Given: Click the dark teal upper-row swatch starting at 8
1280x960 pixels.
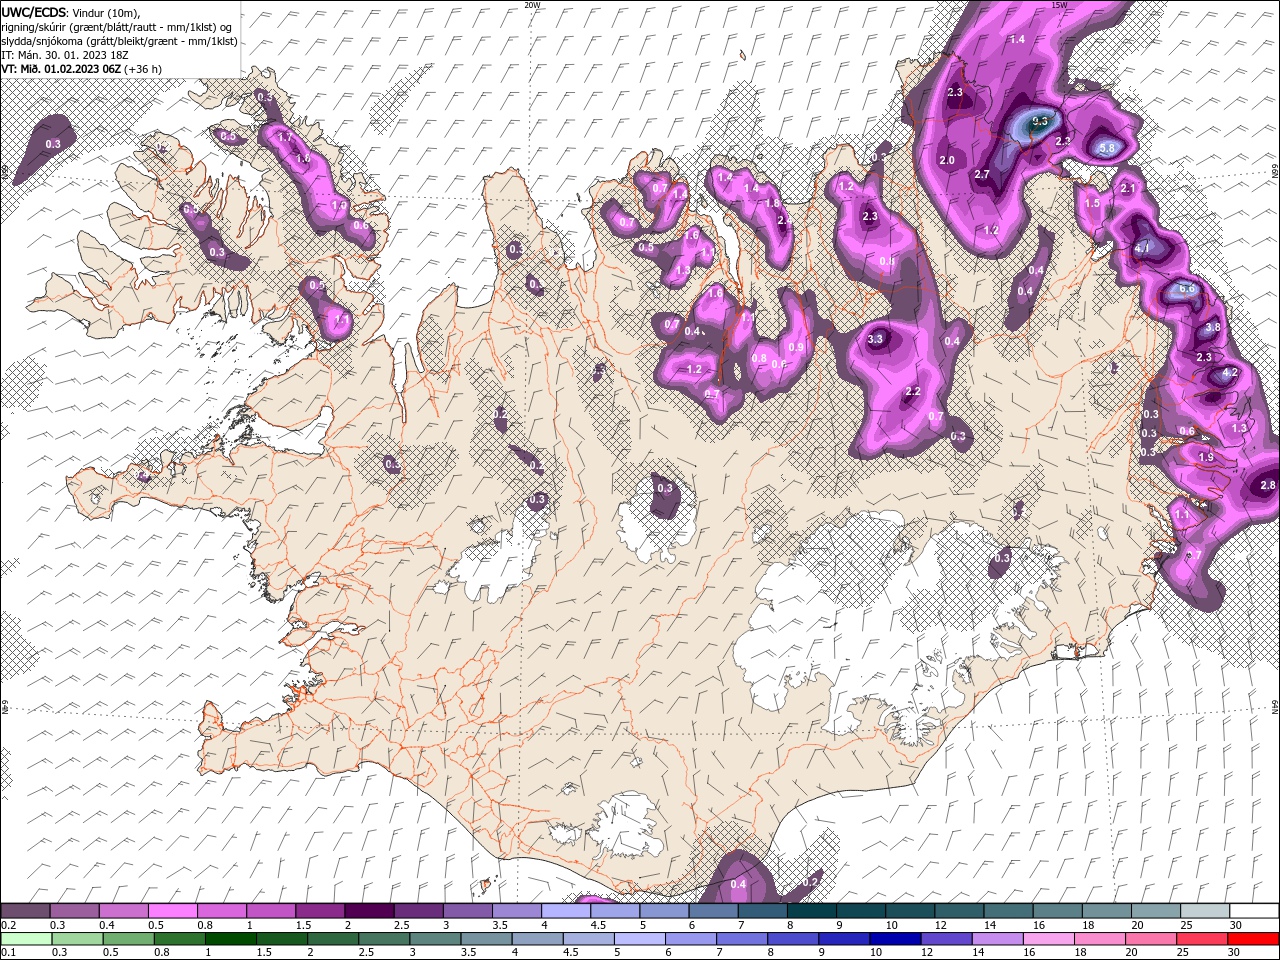Looking at the screenshot, I should pyautogui.click(x=812, y=911).
